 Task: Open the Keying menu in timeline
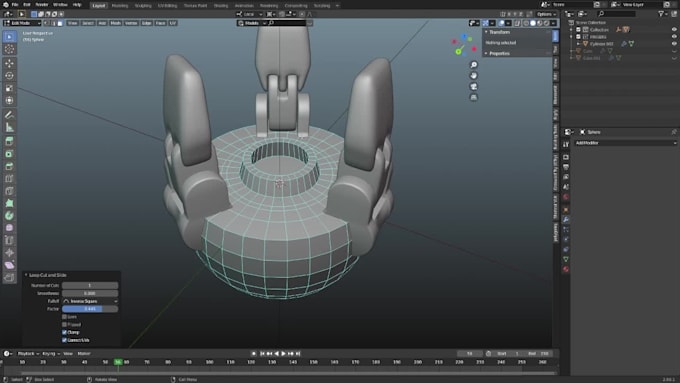click(x=51, y=354)
